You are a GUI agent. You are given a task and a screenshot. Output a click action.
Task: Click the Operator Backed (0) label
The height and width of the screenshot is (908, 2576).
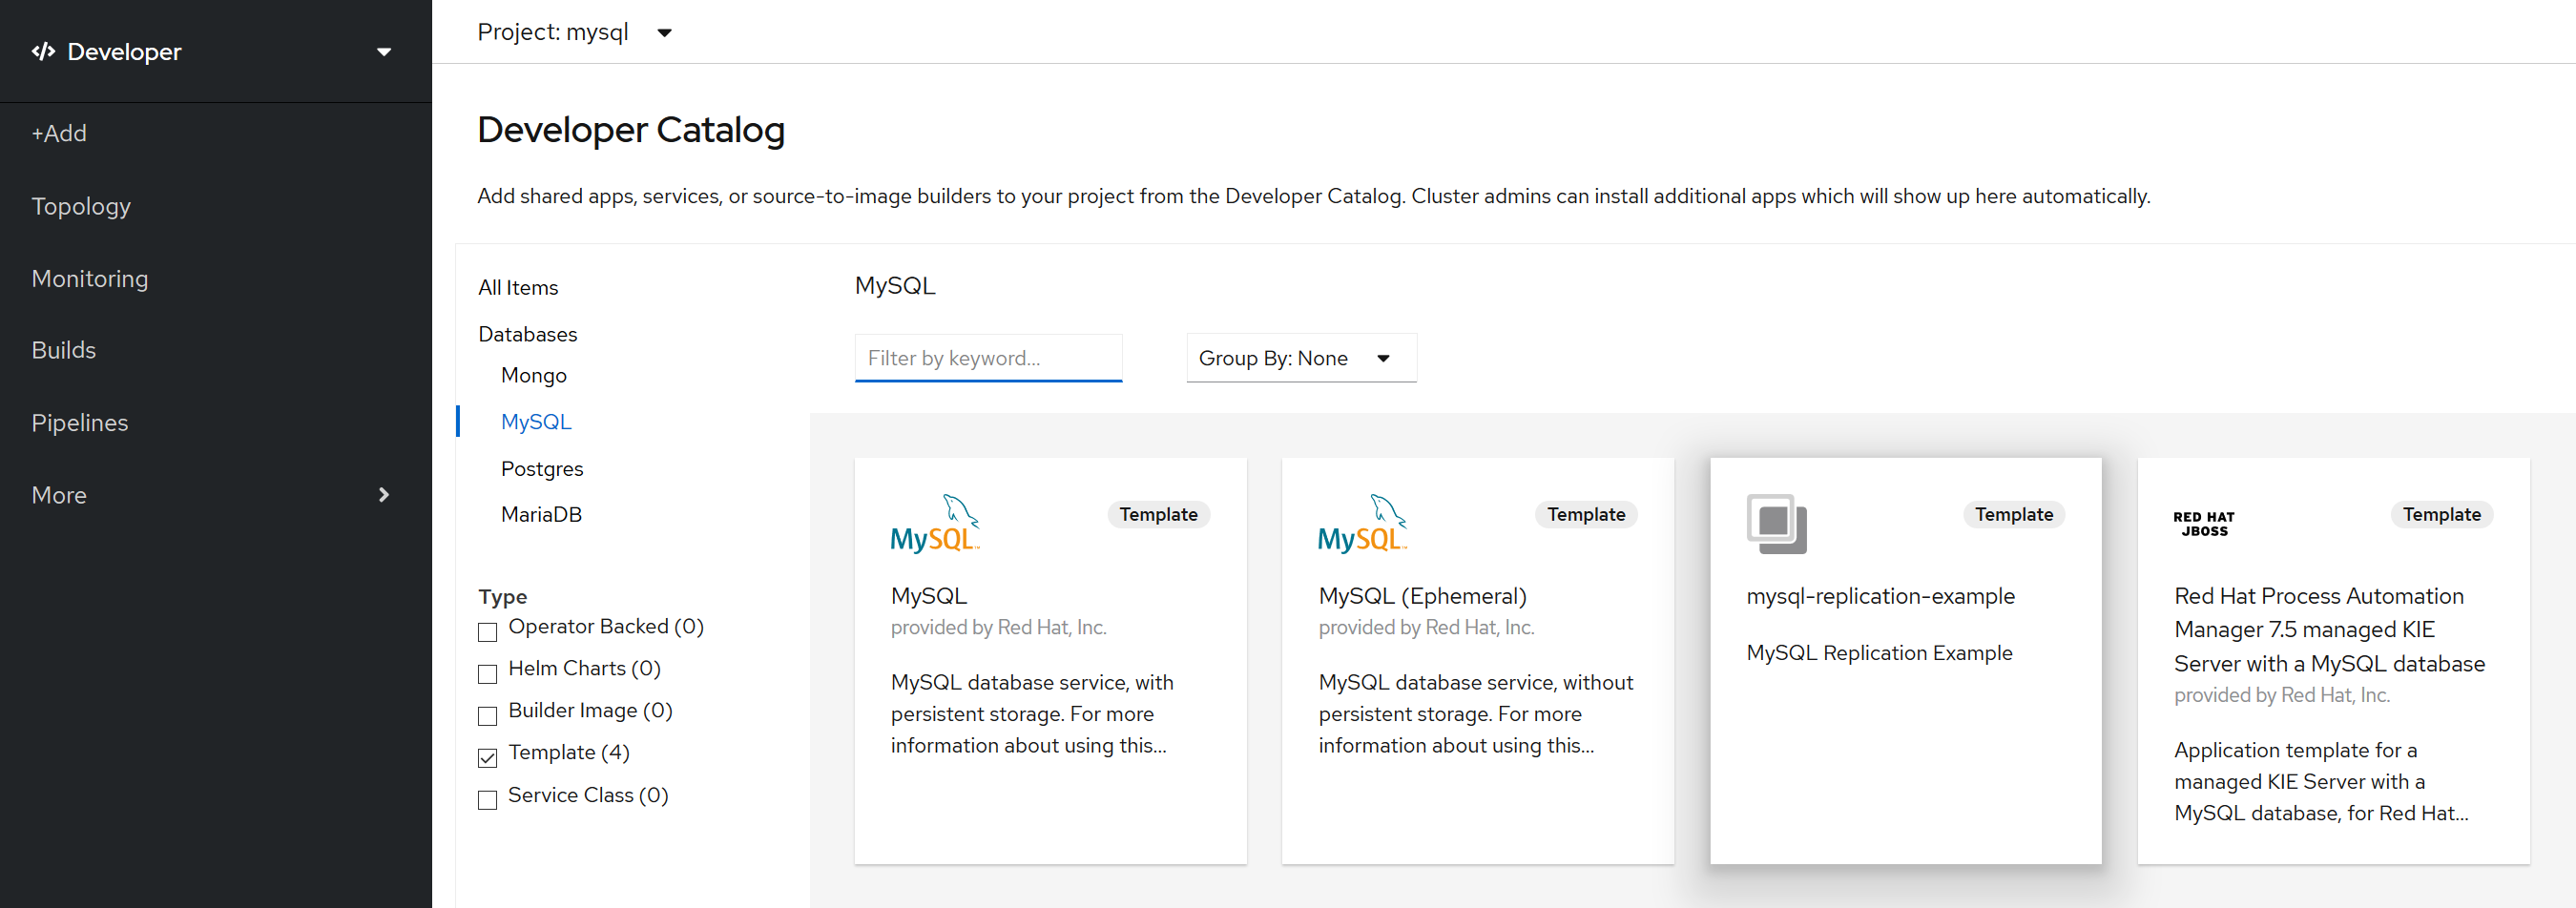pos(606,627)
